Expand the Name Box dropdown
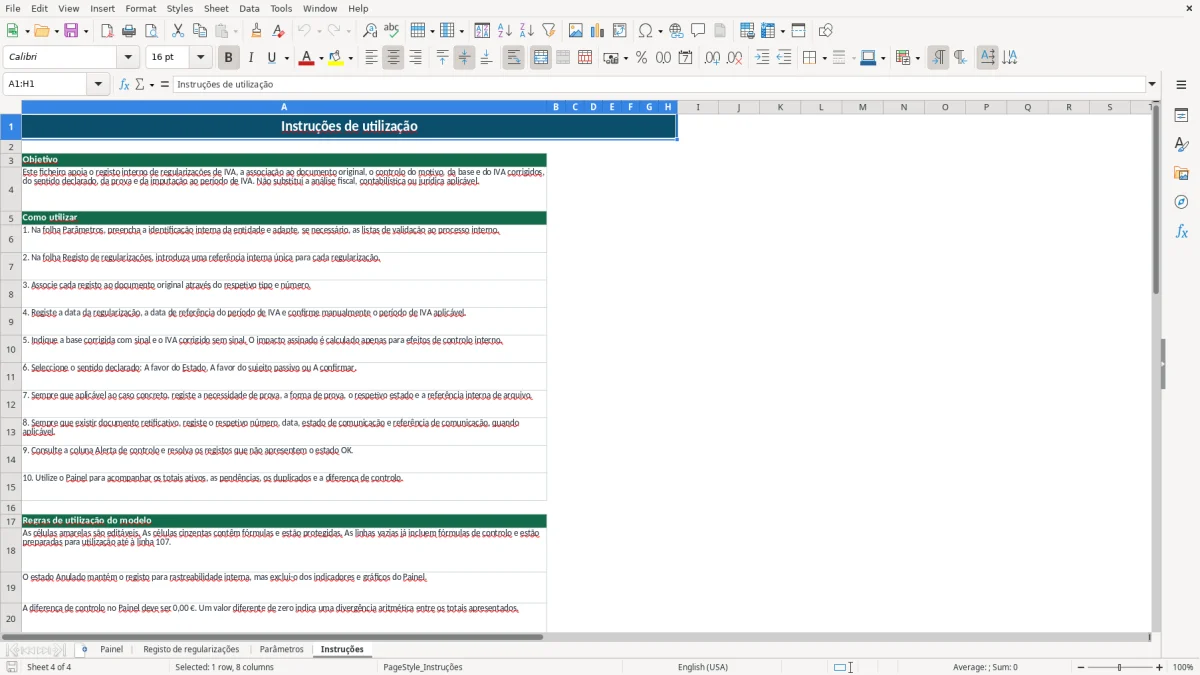1200x675 pixels. click(x=99, y=85)
